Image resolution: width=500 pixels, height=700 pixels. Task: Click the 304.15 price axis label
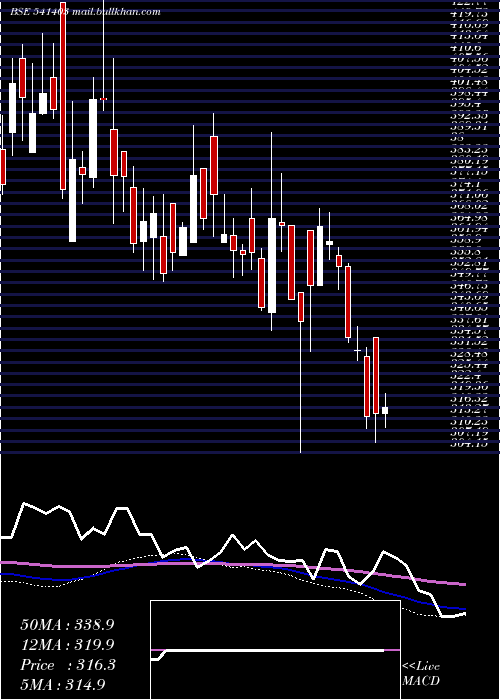tap(469, 444)
